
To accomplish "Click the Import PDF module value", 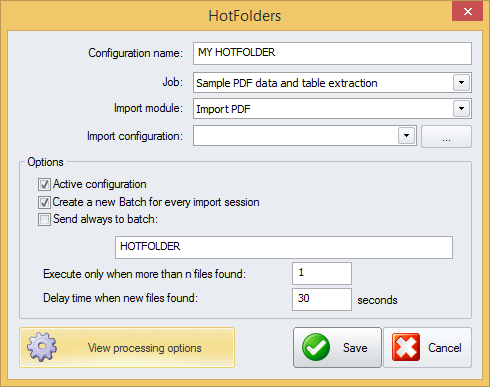I will coord(223,109).
